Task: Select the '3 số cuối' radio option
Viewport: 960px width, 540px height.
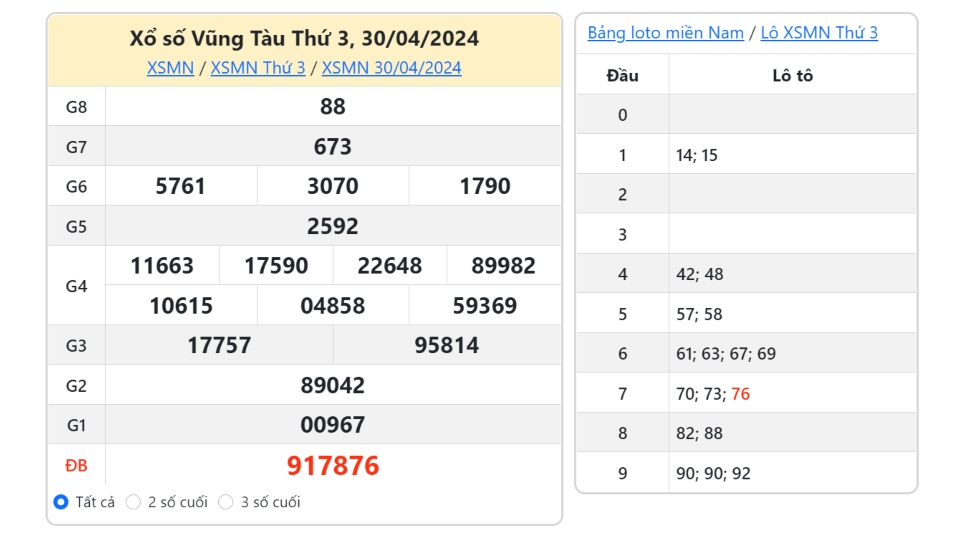Action: tap(226, 502)
